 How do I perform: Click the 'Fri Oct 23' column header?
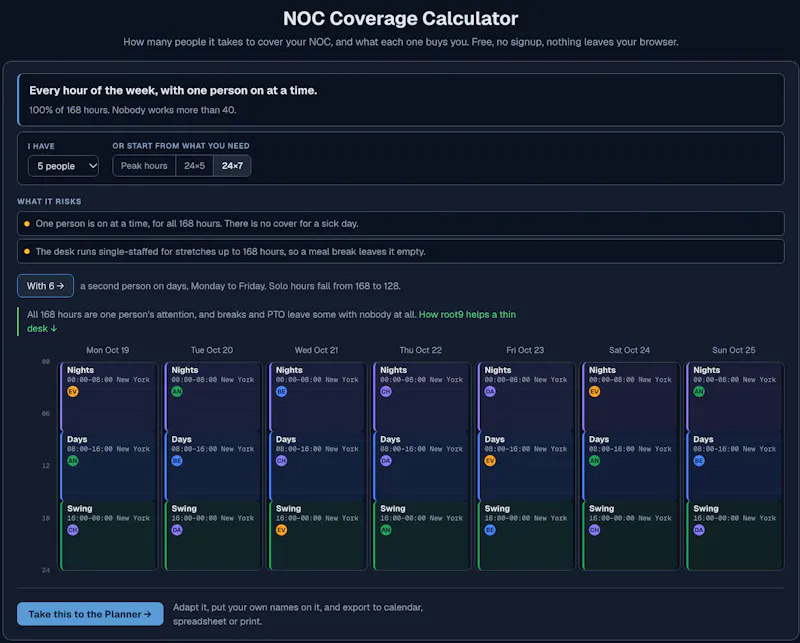(525, 350)
